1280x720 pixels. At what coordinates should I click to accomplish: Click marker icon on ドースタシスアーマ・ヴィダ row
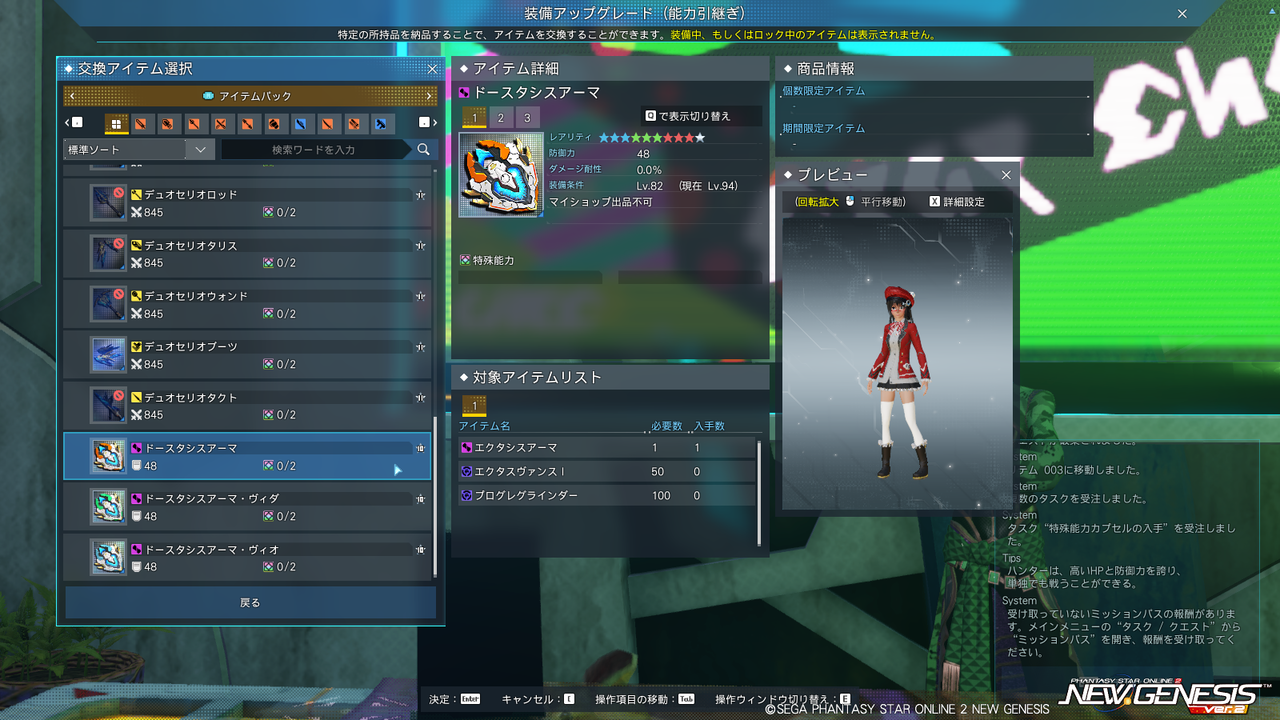[x=421, y=499]
